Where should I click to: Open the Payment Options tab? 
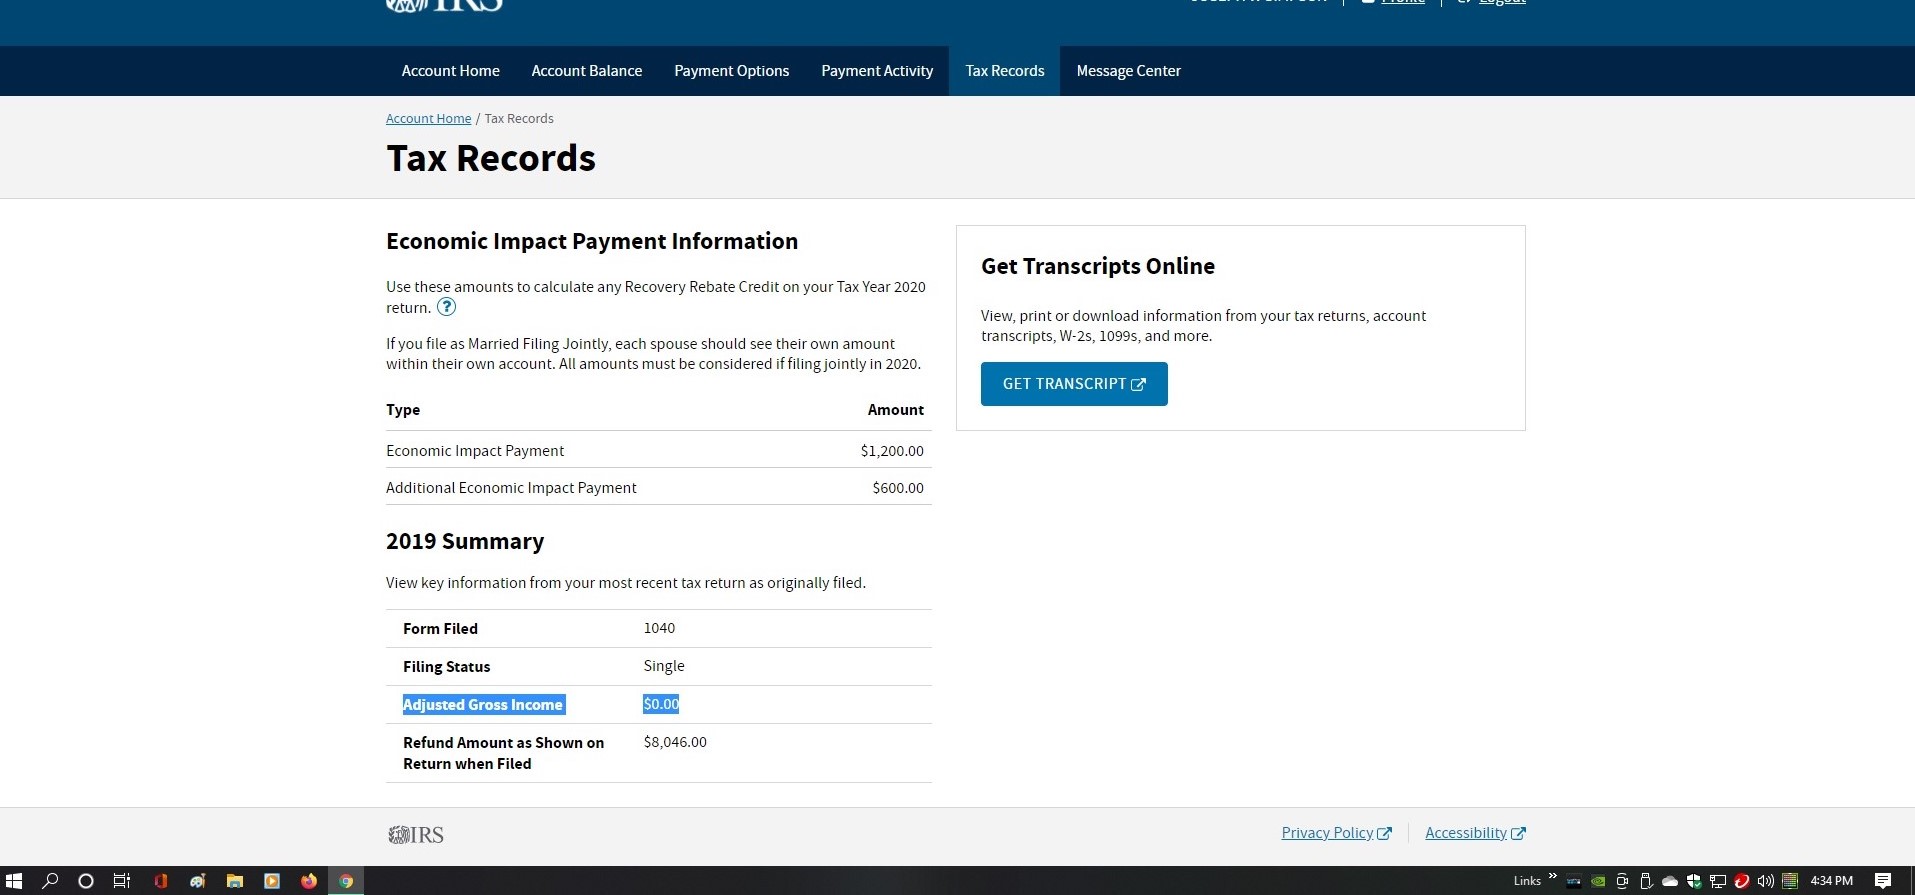point(731,71)
